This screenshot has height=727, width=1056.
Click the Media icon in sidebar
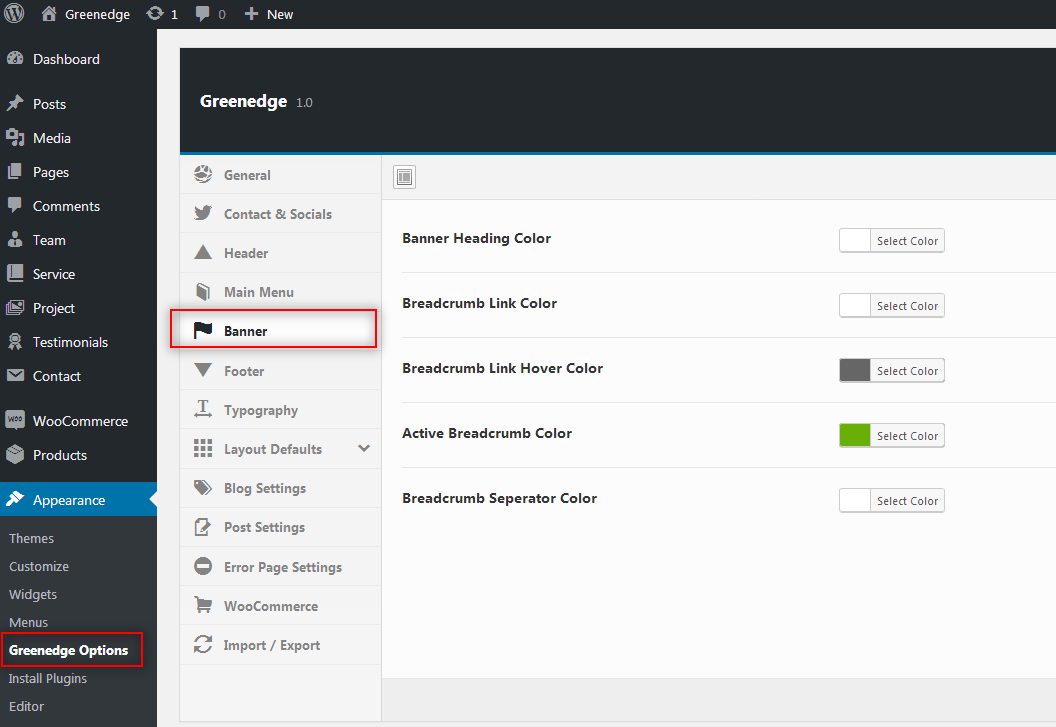[15, 137]
